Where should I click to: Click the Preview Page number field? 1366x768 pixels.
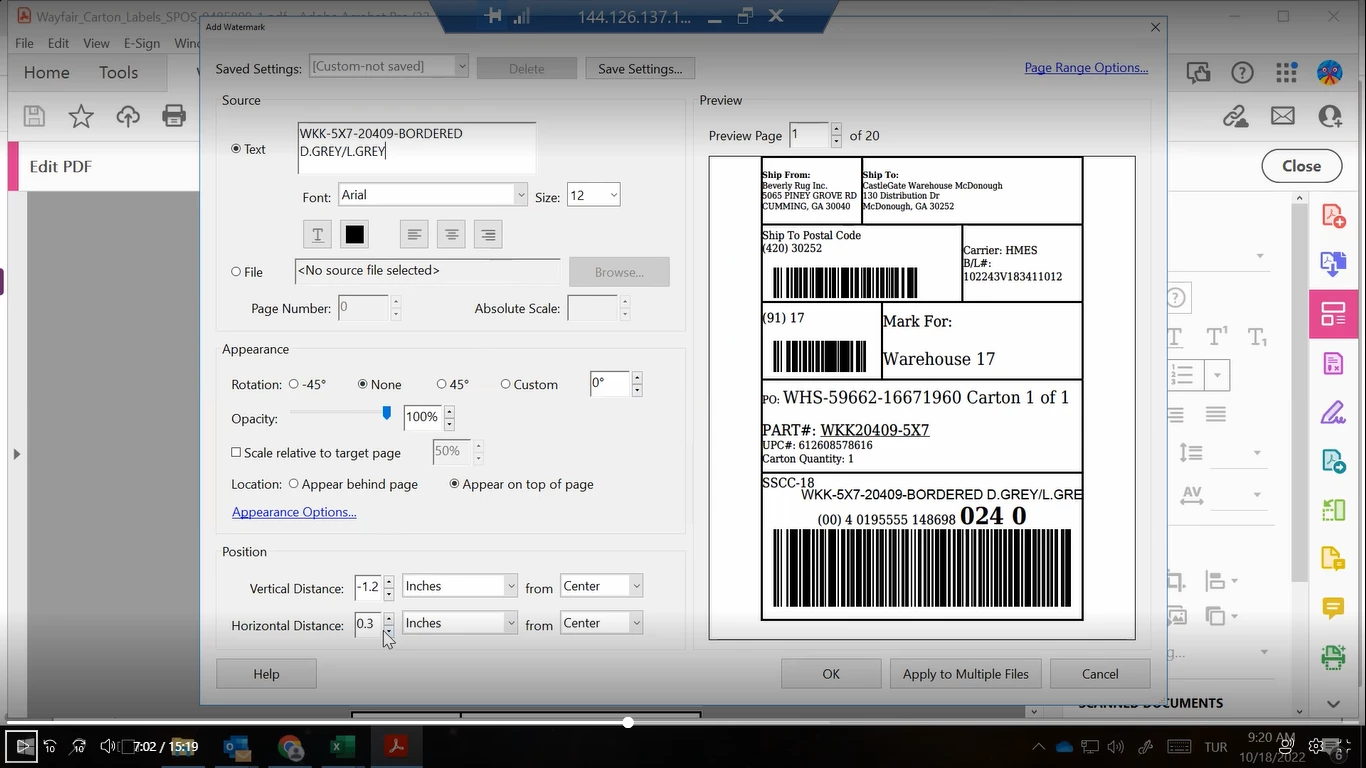(x=809, y=135)
